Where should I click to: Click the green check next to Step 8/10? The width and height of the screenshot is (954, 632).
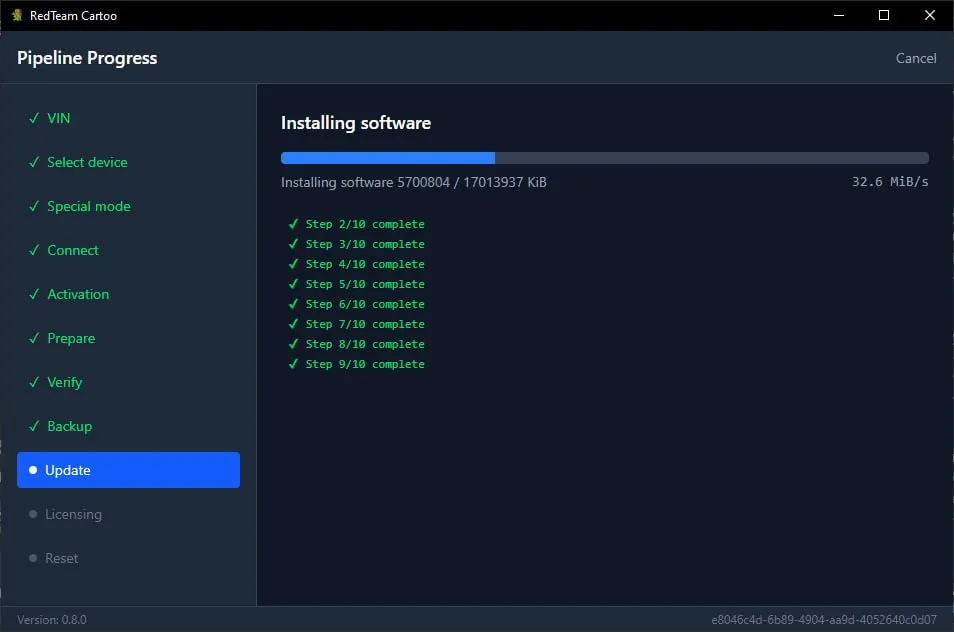point(293,344)
